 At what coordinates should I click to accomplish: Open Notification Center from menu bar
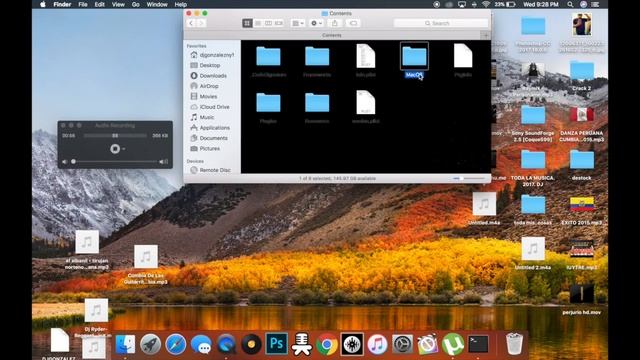(596, 4)
